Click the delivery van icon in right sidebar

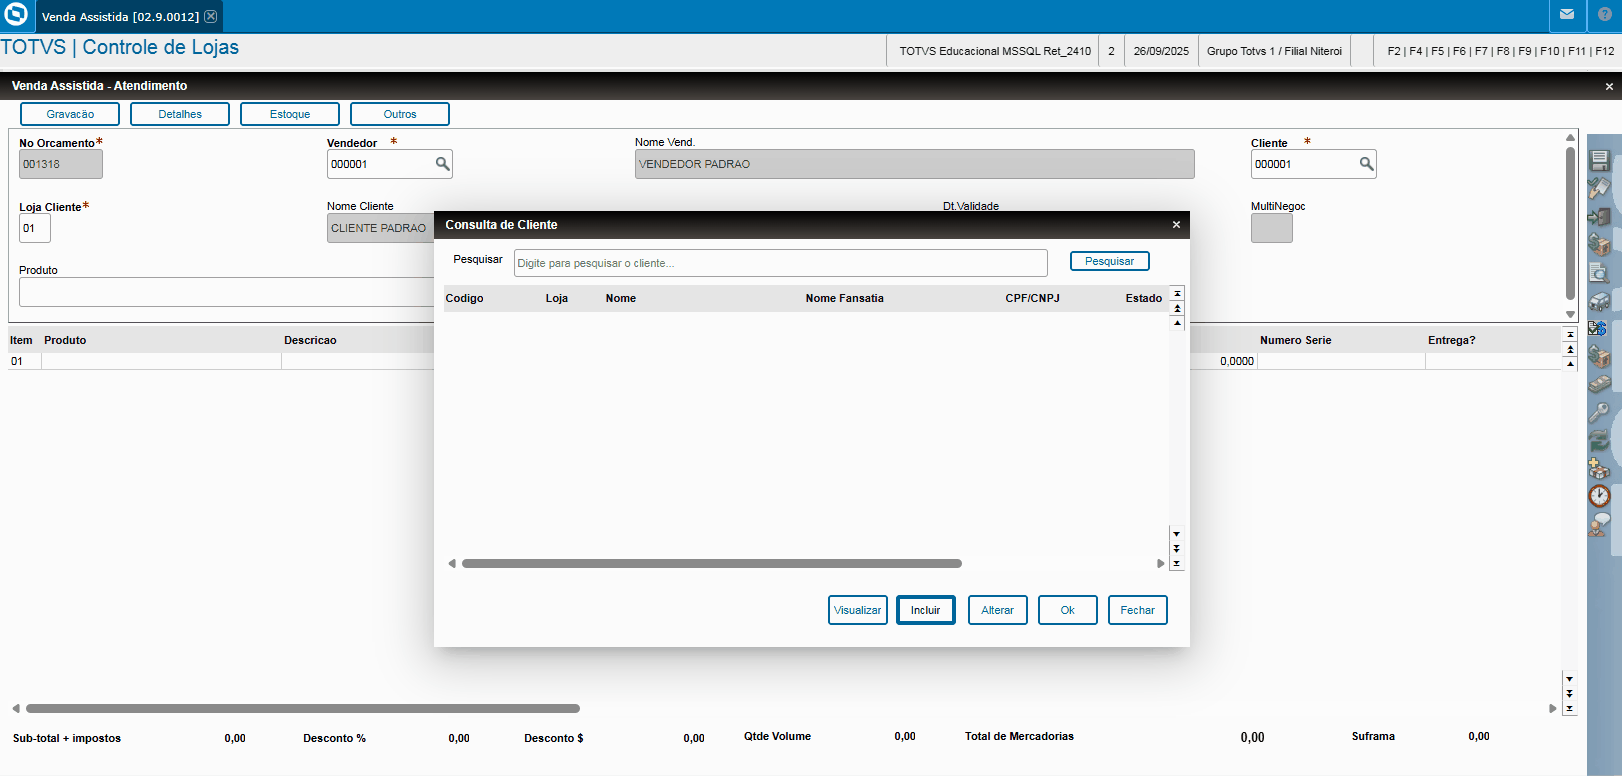click(1600, 300)
